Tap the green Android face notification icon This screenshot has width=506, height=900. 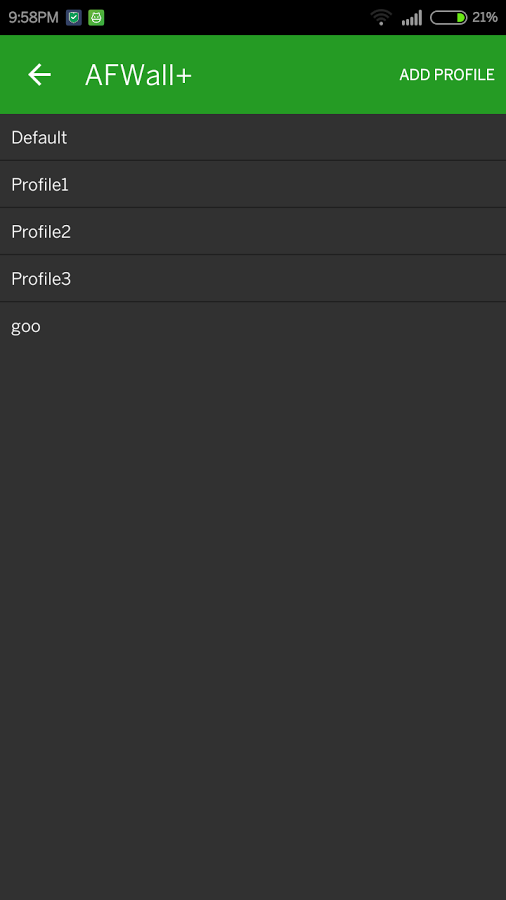click(x=96, y=17)
